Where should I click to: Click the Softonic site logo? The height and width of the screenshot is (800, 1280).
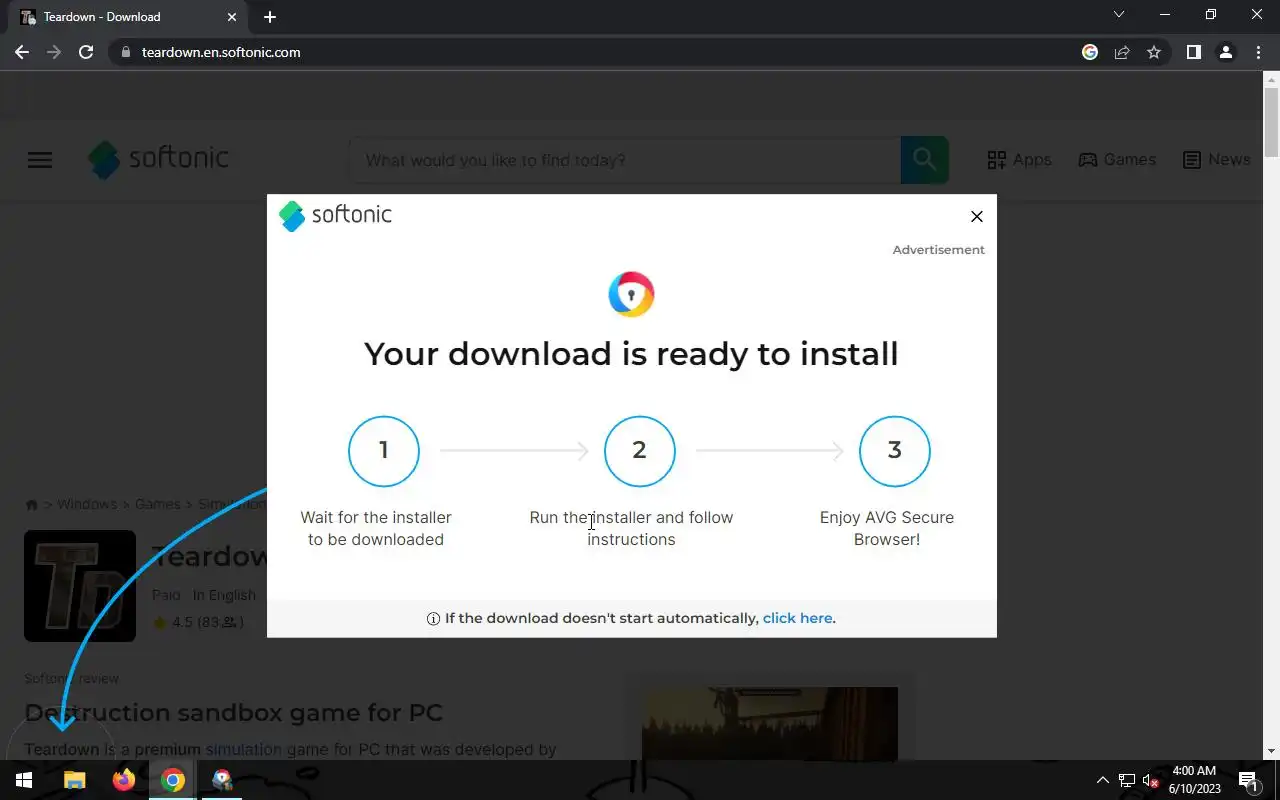click(158, 159)
